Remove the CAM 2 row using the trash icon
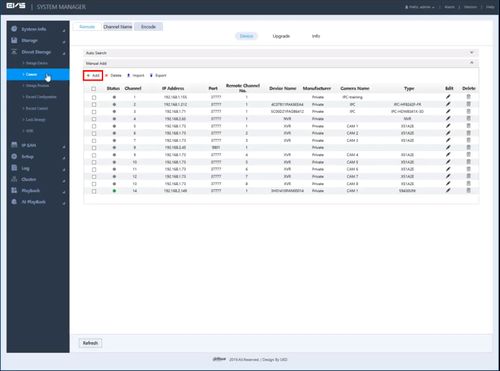Screen dimensions: 500x371 coord(468,133)
